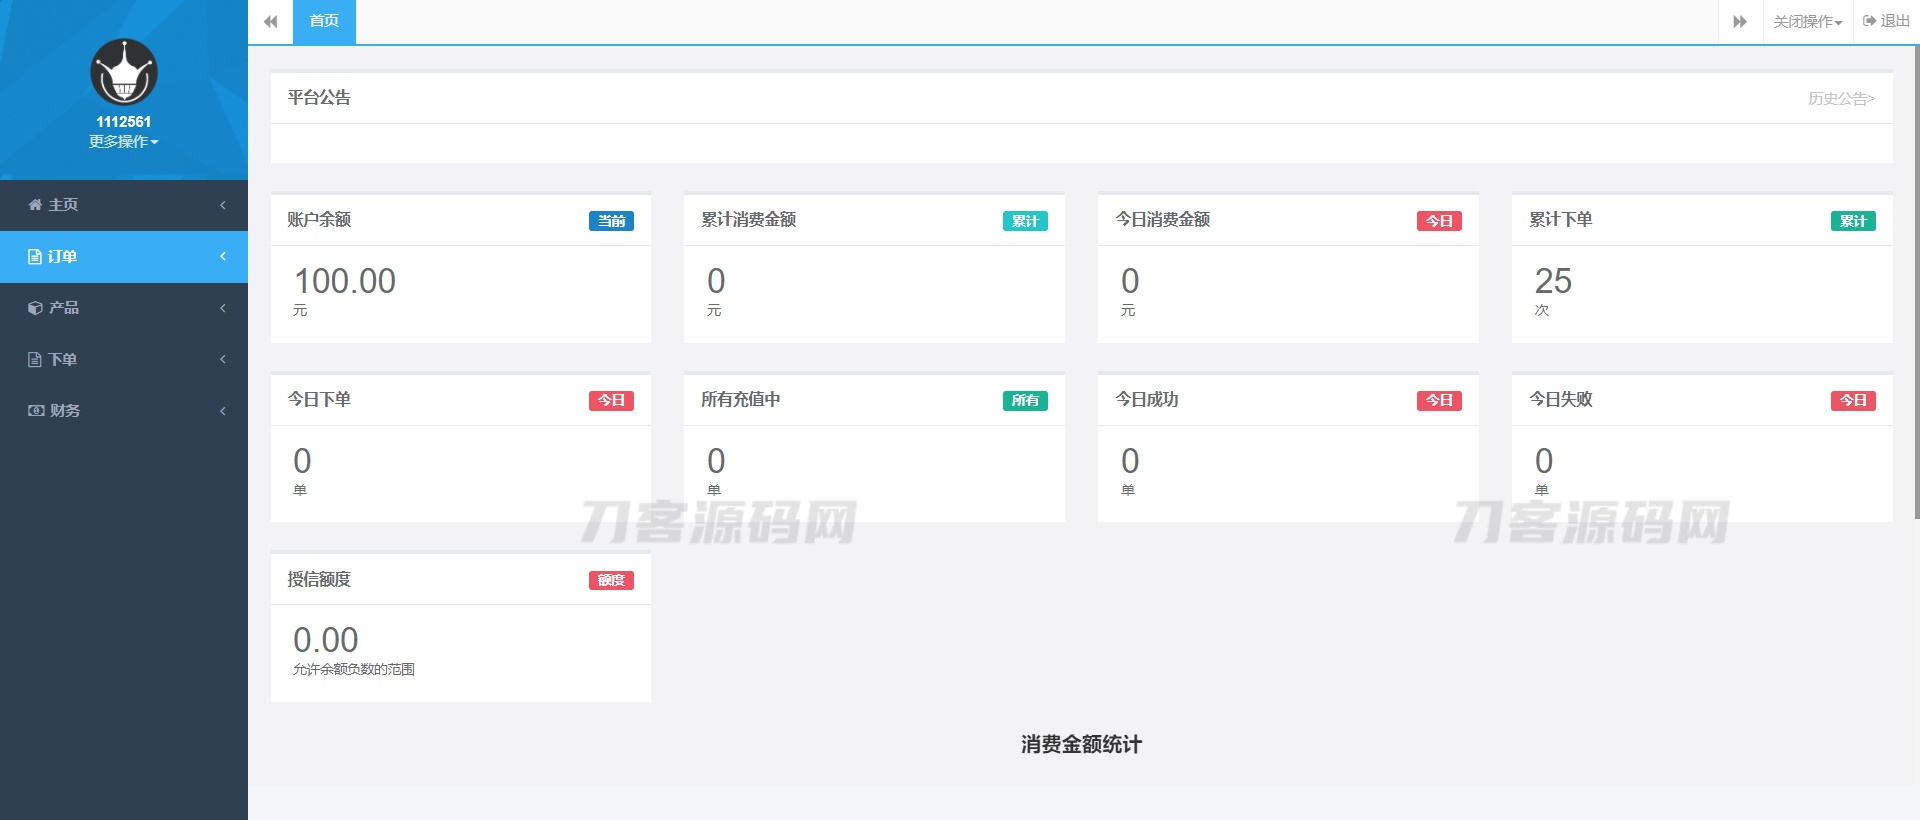
Task: Click the 当前 badge on 账户余额
Action: click(611, 221)
